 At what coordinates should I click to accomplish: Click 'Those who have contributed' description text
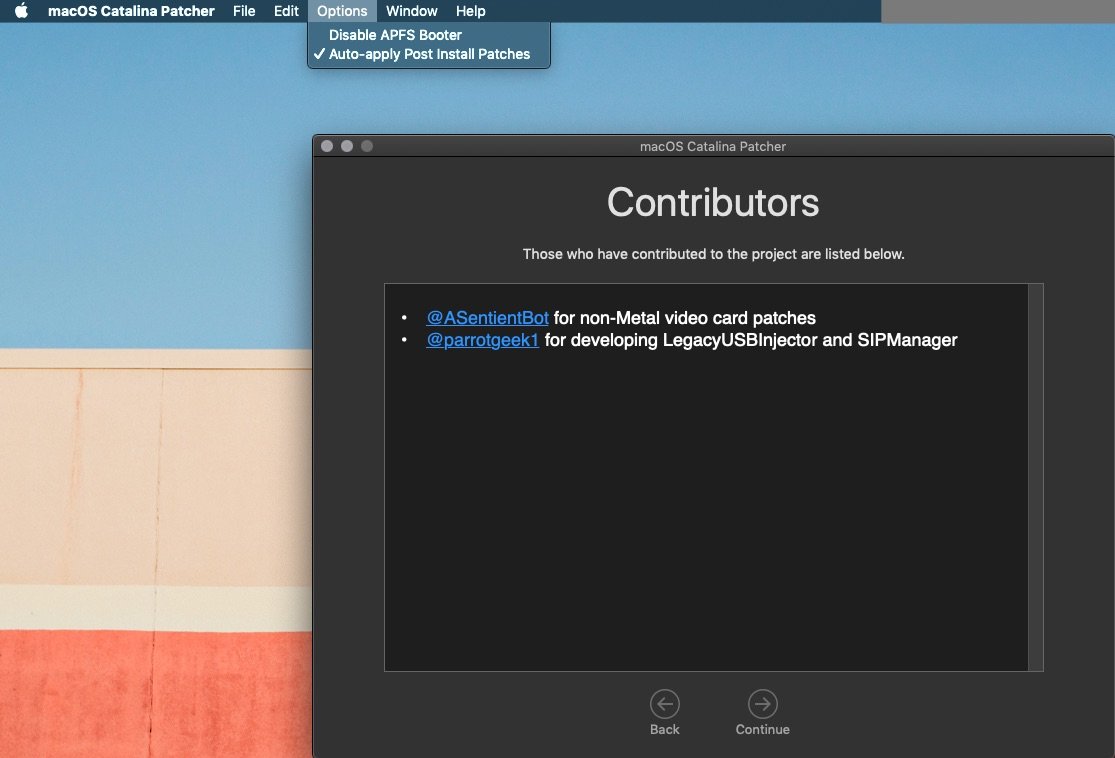click(x=713, y=254)
